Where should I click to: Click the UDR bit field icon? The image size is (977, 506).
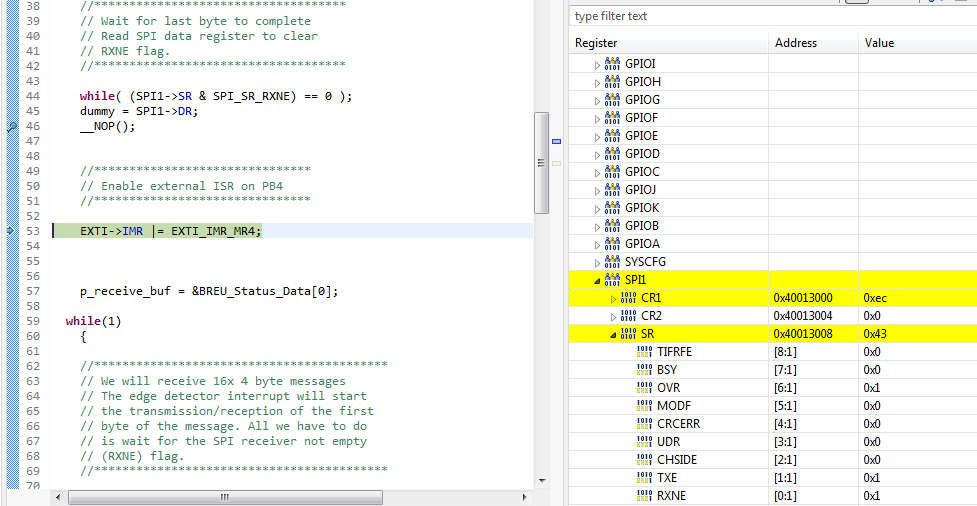644,442
